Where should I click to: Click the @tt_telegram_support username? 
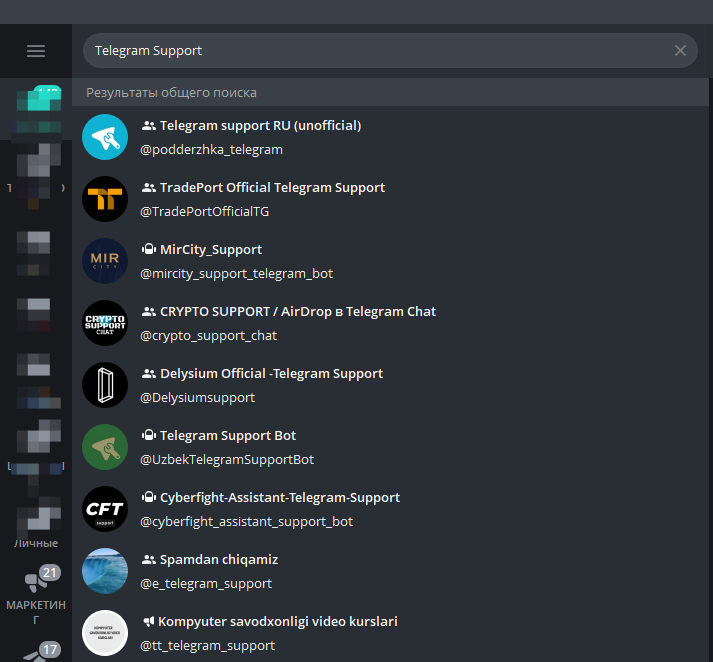click(207, 646)
